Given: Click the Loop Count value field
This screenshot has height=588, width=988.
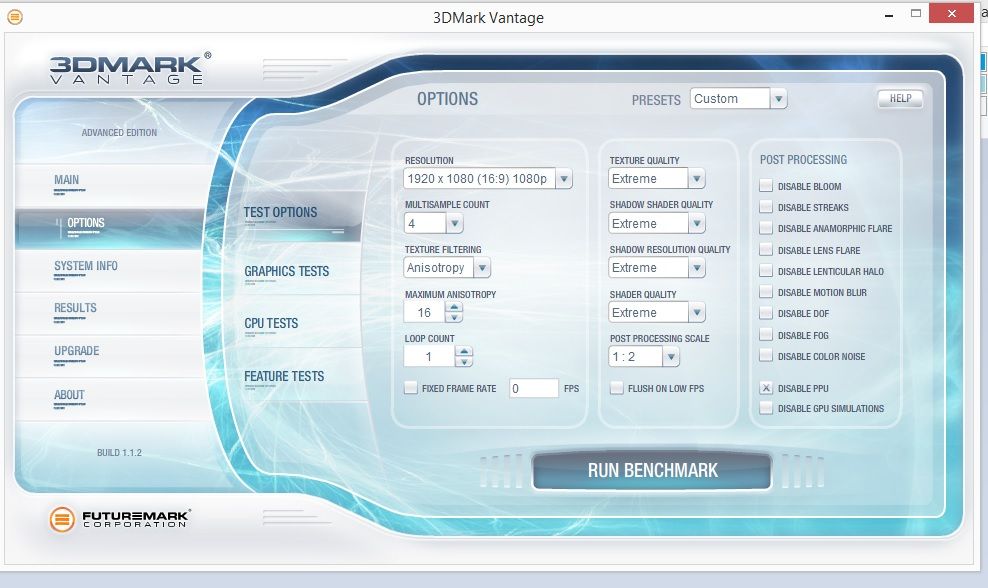Looking at the screenshot, I should coord(429,357).
